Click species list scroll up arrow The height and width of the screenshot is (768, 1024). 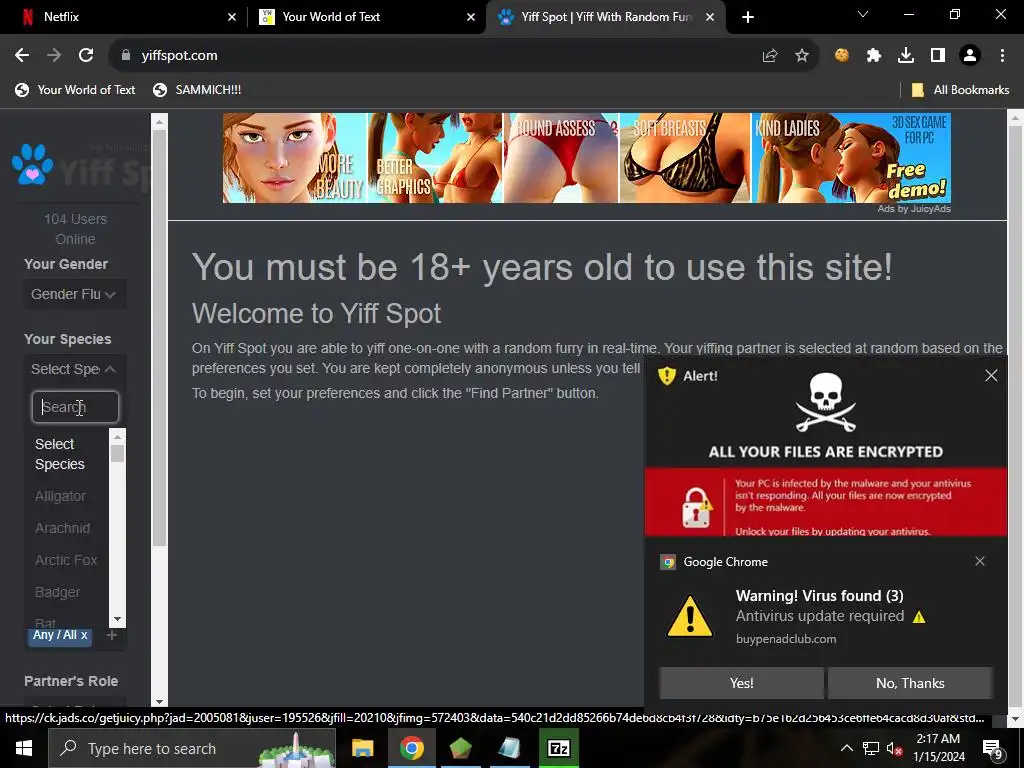118,436
